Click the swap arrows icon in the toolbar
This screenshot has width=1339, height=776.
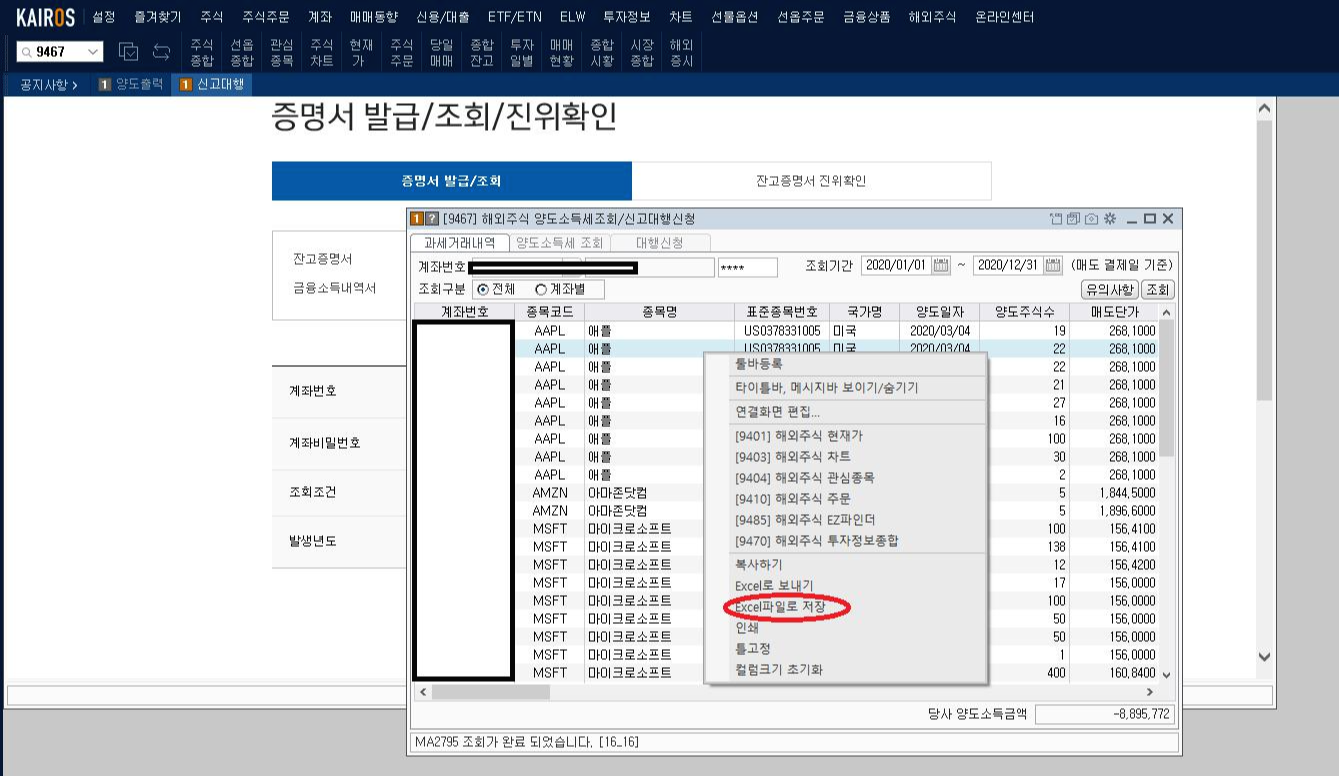click(161, 52)
